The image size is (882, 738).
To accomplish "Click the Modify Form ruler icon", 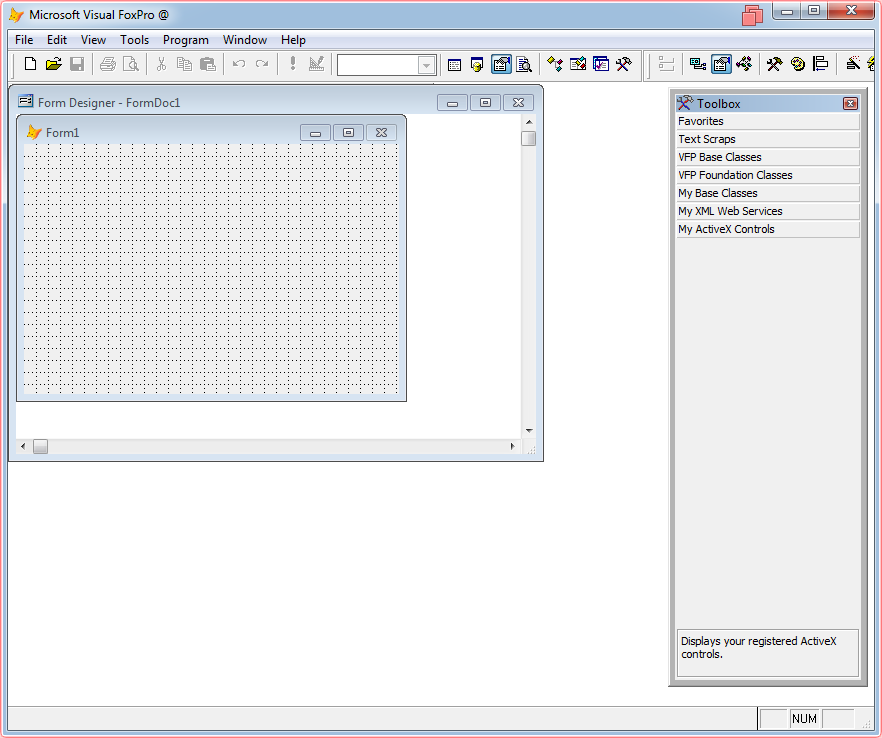I will (316, 64).
